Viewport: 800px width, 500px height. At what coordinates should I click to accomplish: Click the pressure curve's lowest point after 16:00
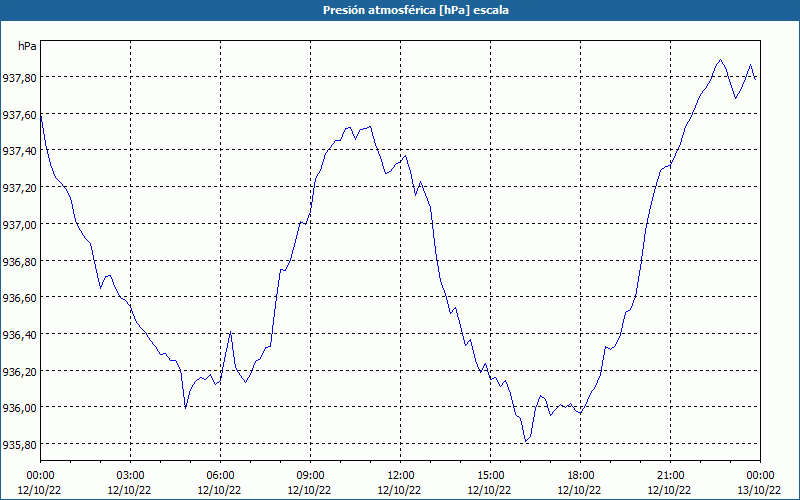coord(526,441)
